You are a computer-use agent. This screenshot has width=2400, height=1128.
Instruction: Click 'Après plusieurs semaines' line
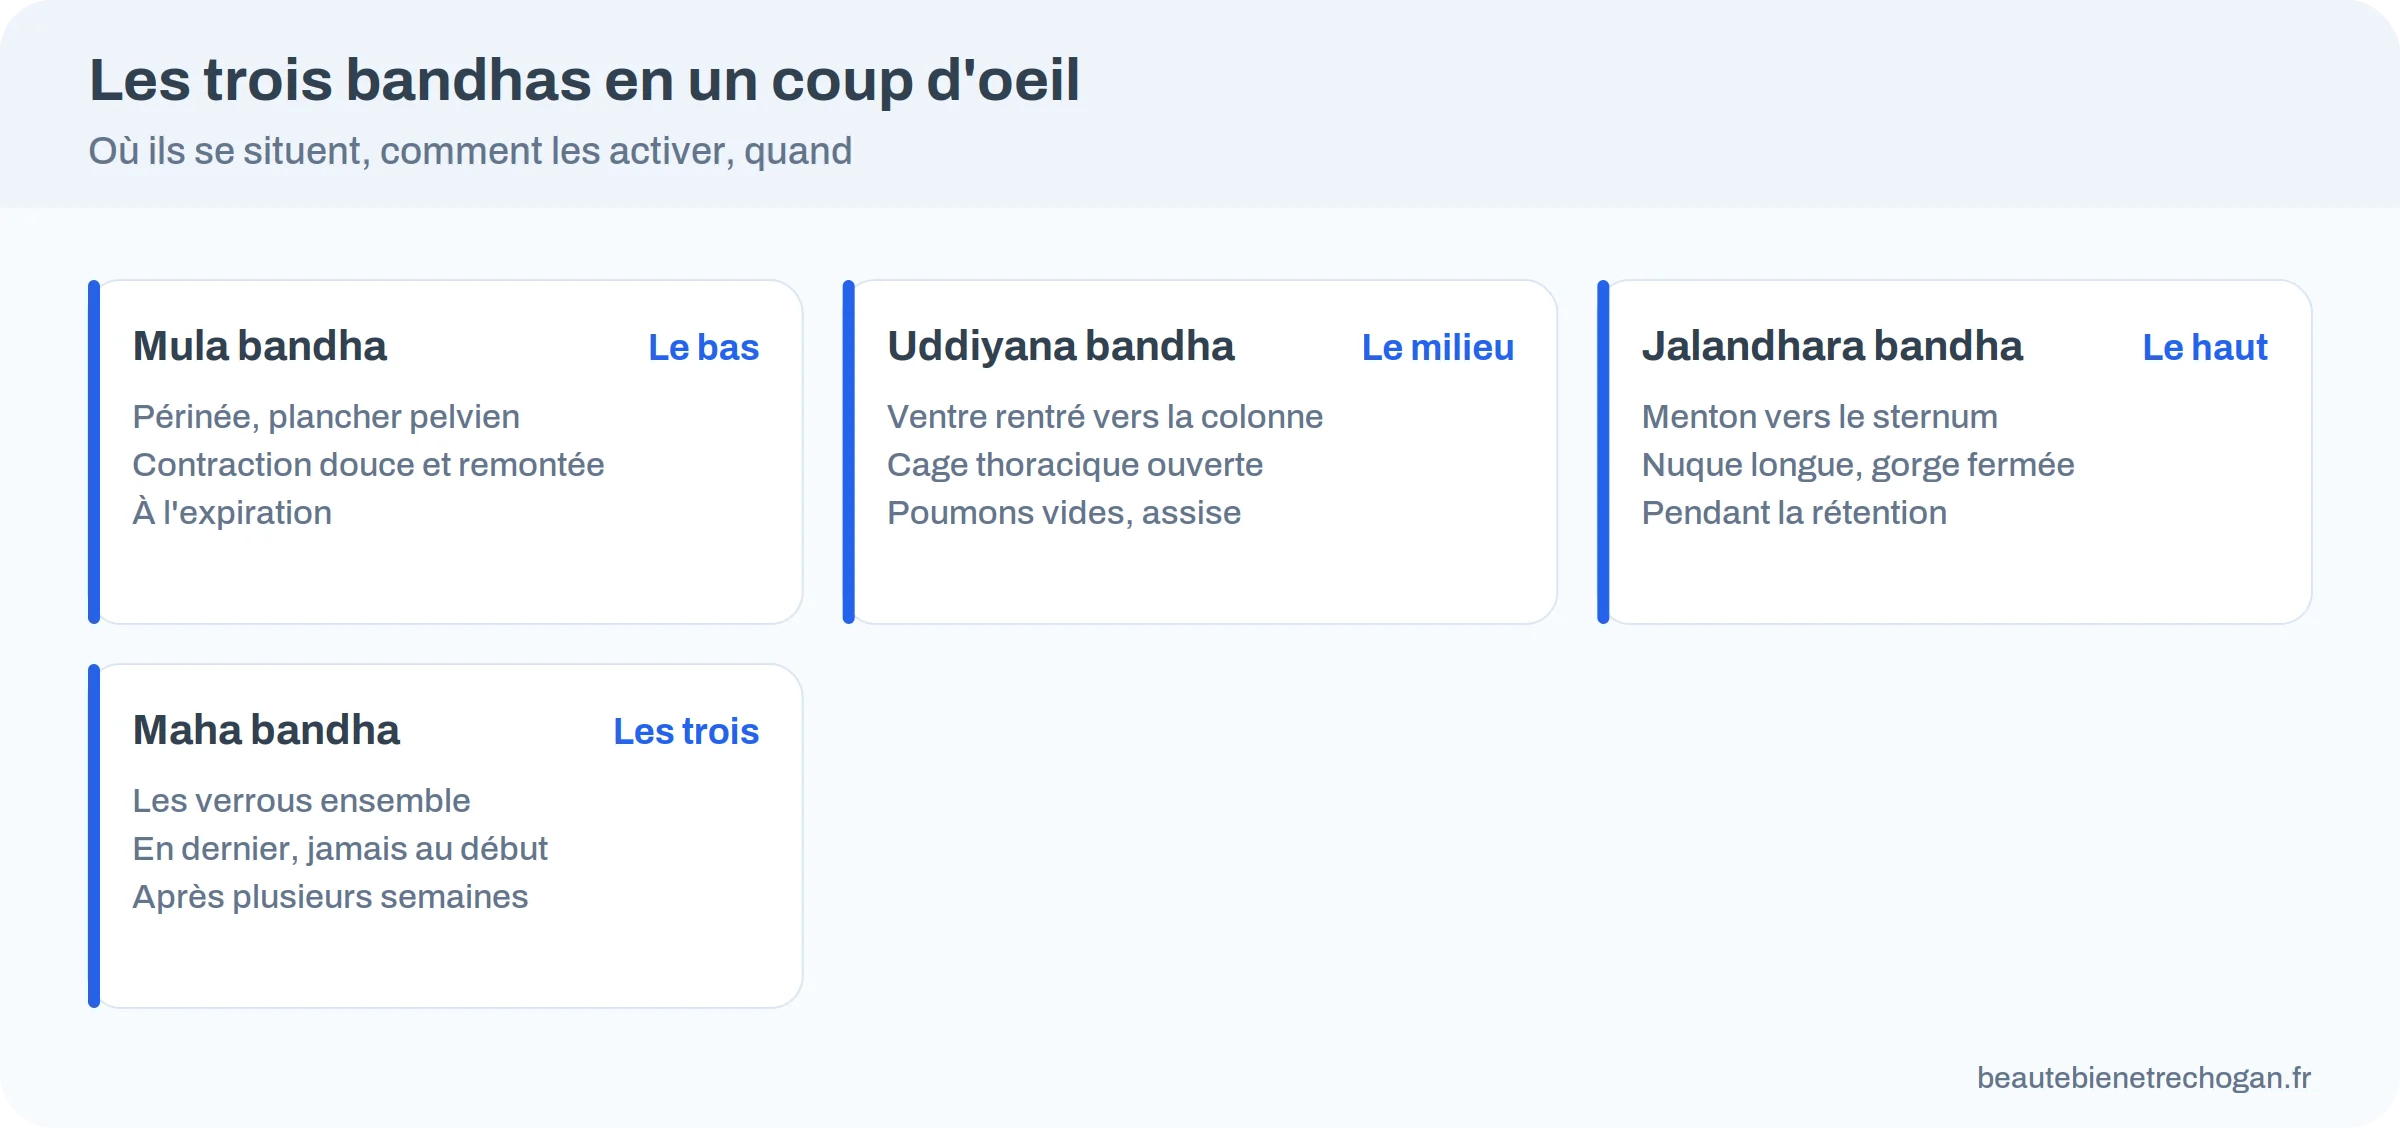[x=330, y=896]
